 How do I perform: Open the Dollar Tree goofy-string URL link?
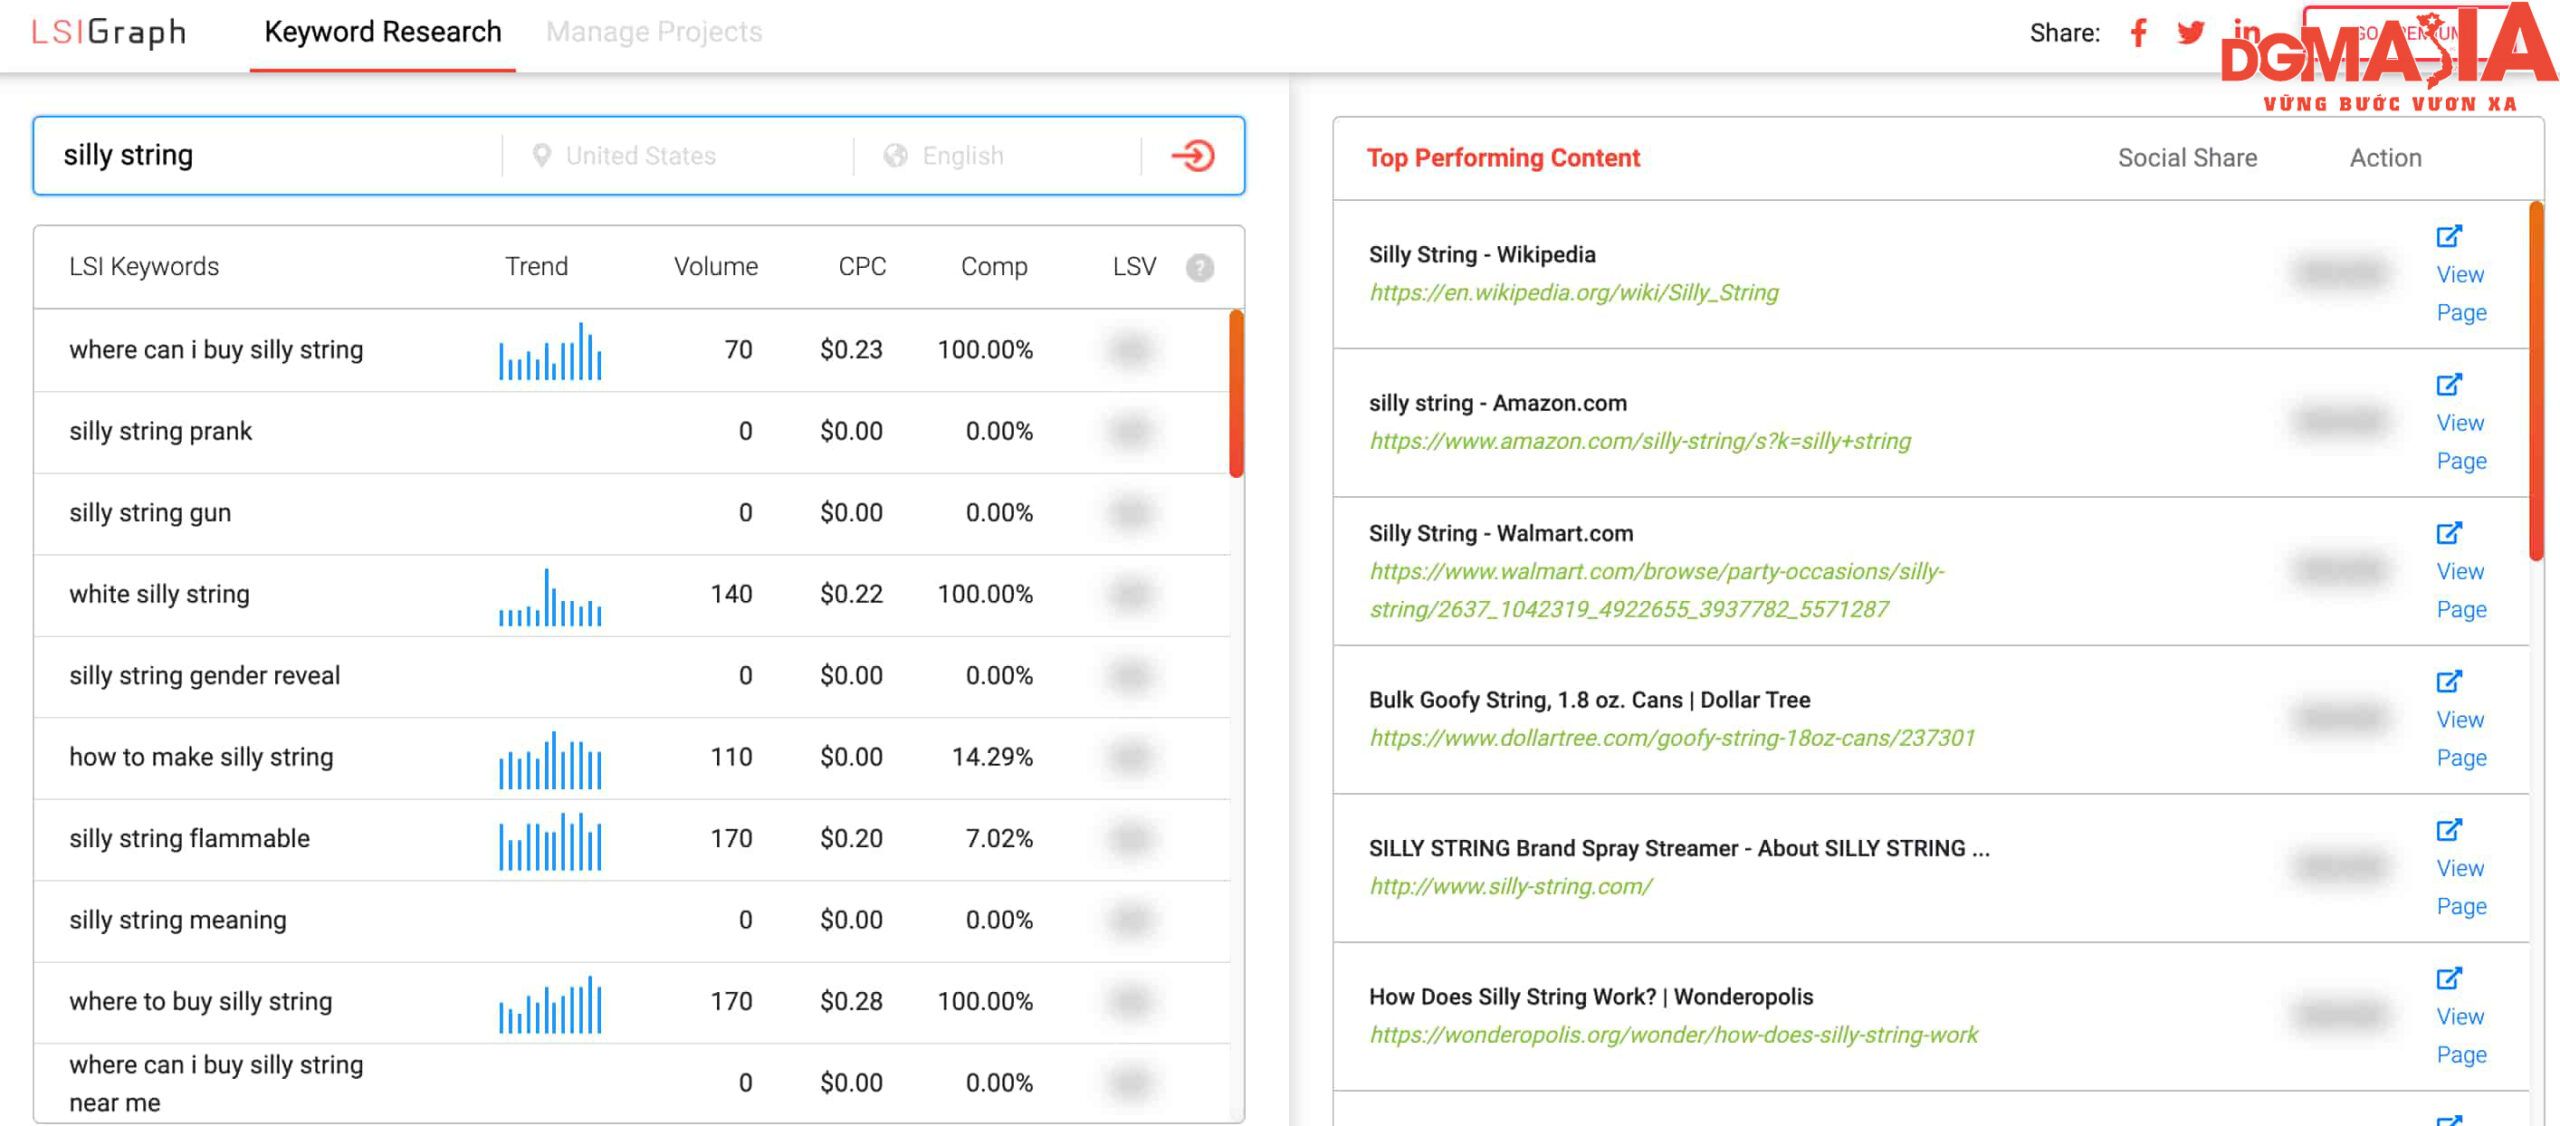pos(1672,738)
